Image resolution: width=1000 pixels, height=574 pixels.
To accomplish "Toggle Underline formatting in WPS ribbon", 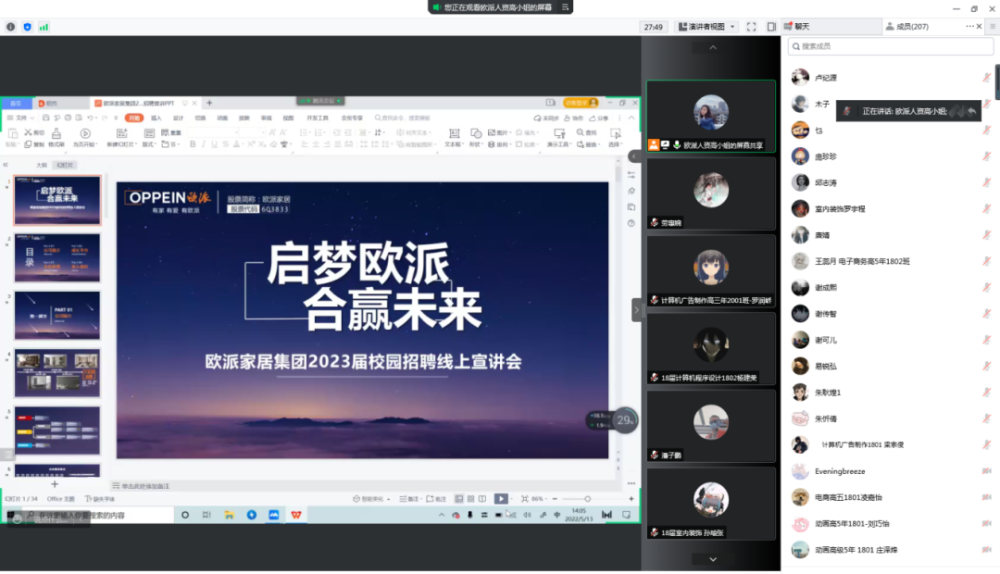I will 214,145.
